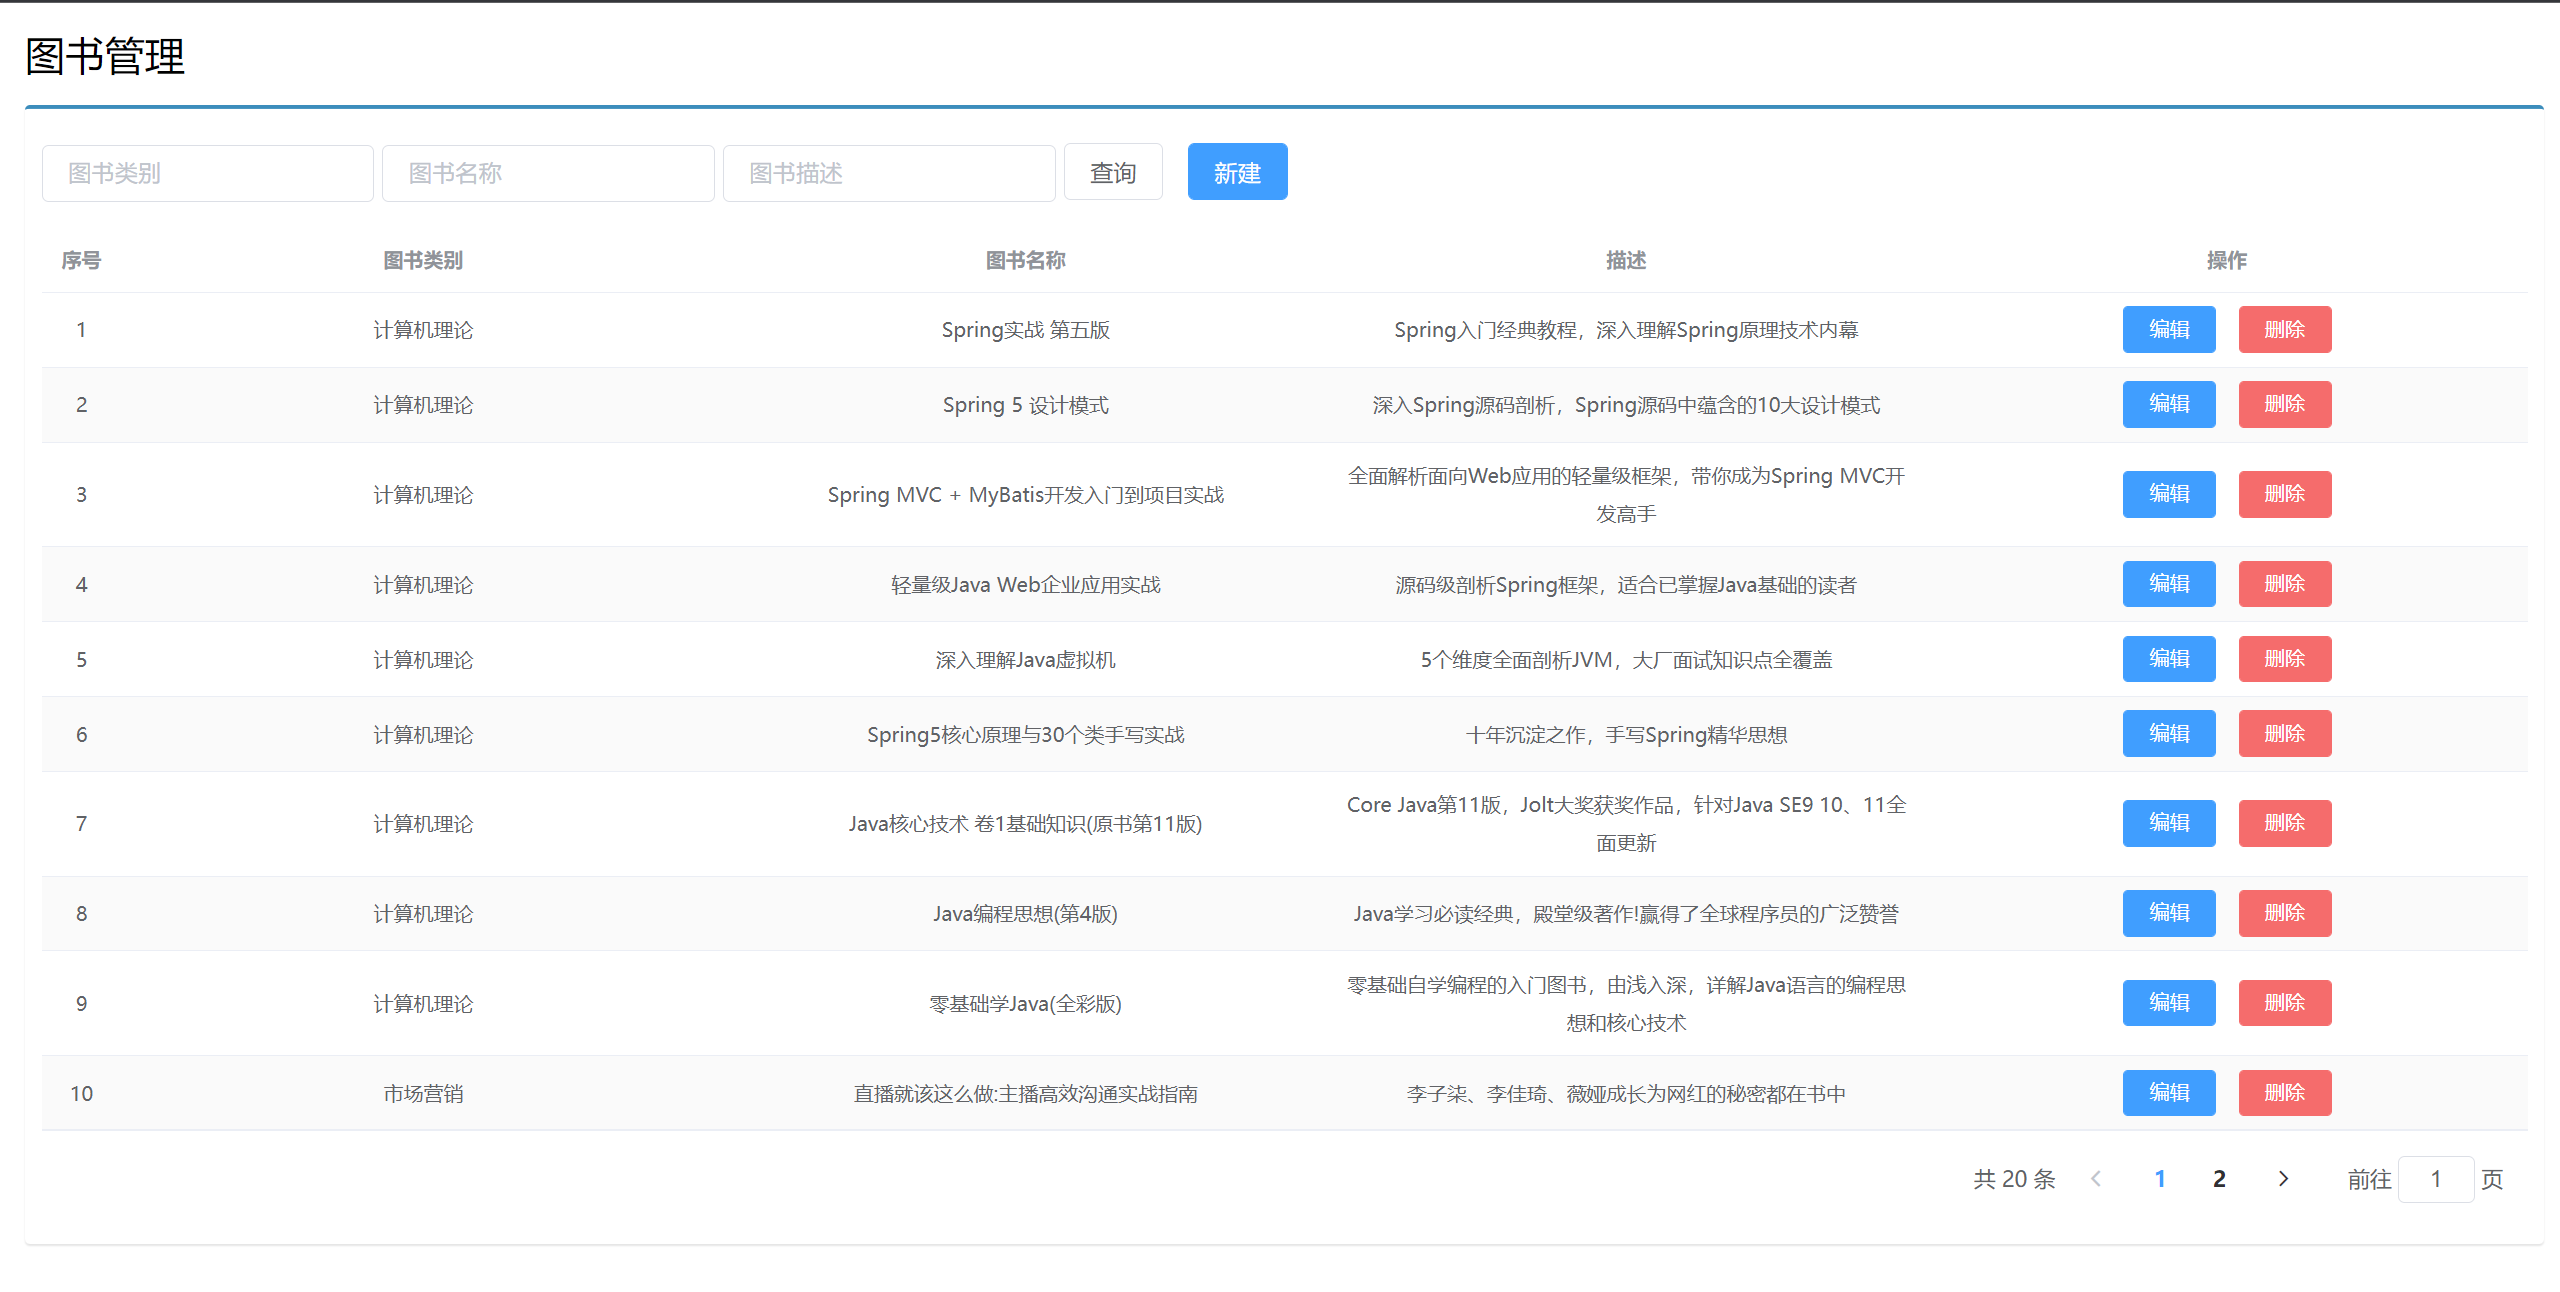Edit the book Spring实战 第五版
Image resolution: width=2560 pixels, height=1292 pixels.
click(2168, 329)
